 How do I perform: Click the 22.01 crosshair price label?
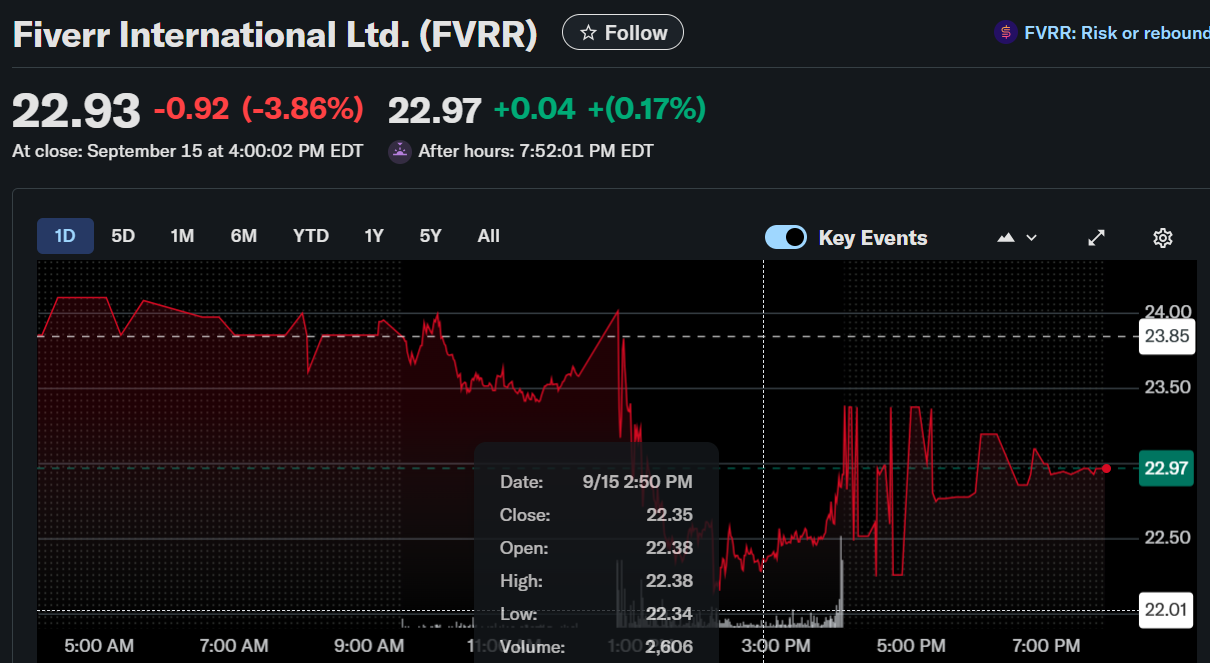click(x=1166, y=610)
